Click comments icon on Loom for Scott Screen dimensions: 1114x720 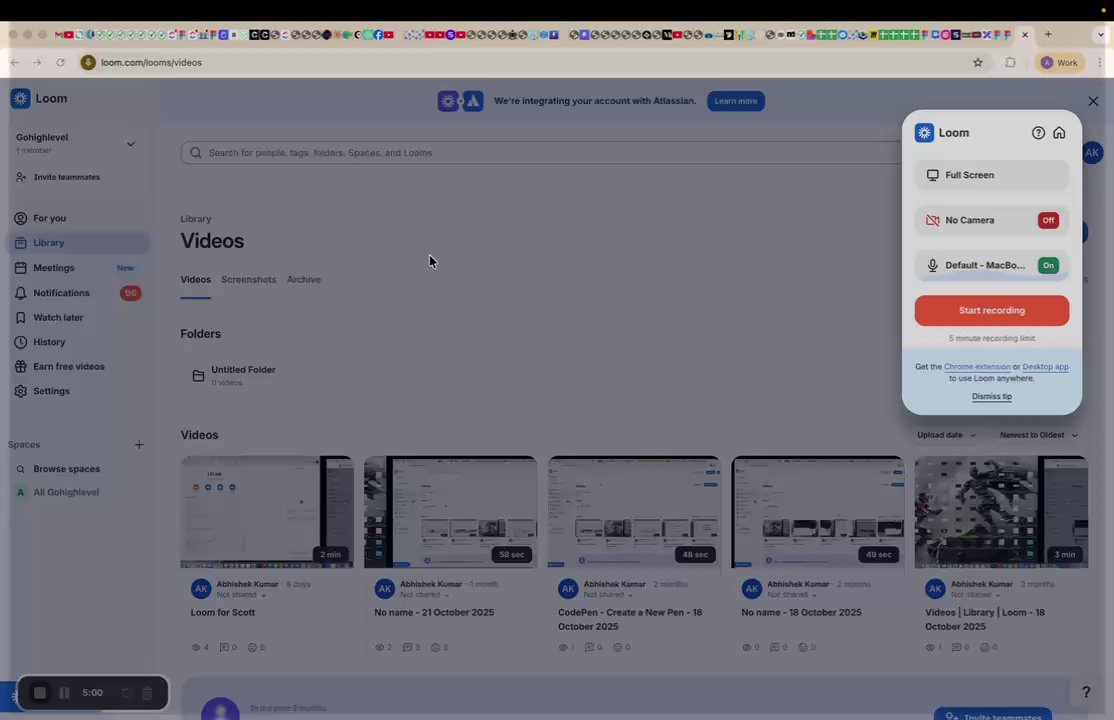(x=224, y=648)
